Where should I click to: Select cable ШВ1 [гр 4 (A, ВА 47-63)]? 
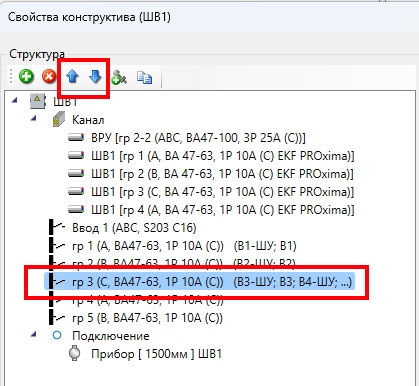(222, 210)
